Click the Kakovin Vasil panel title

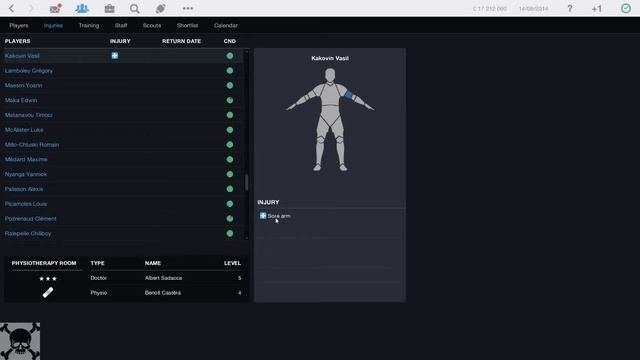pos(330,58)
